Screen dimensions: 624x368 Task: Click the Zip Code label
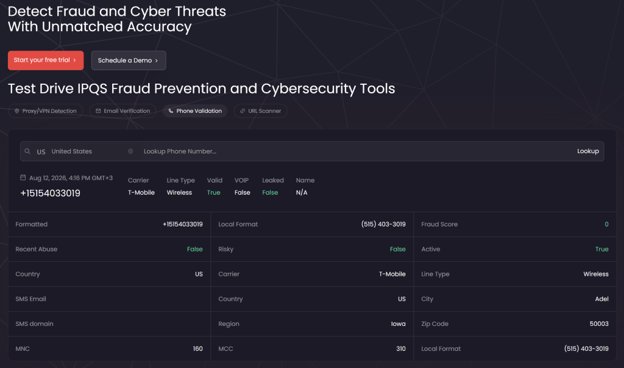pyautogui.click(x=435, y=324)
